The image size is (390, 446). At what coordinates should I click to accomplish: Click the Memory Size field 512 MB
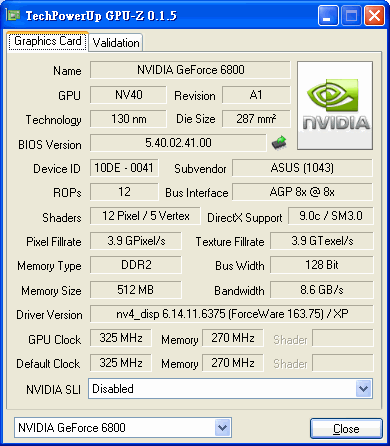pyautogui.click(x=136, y=290)
